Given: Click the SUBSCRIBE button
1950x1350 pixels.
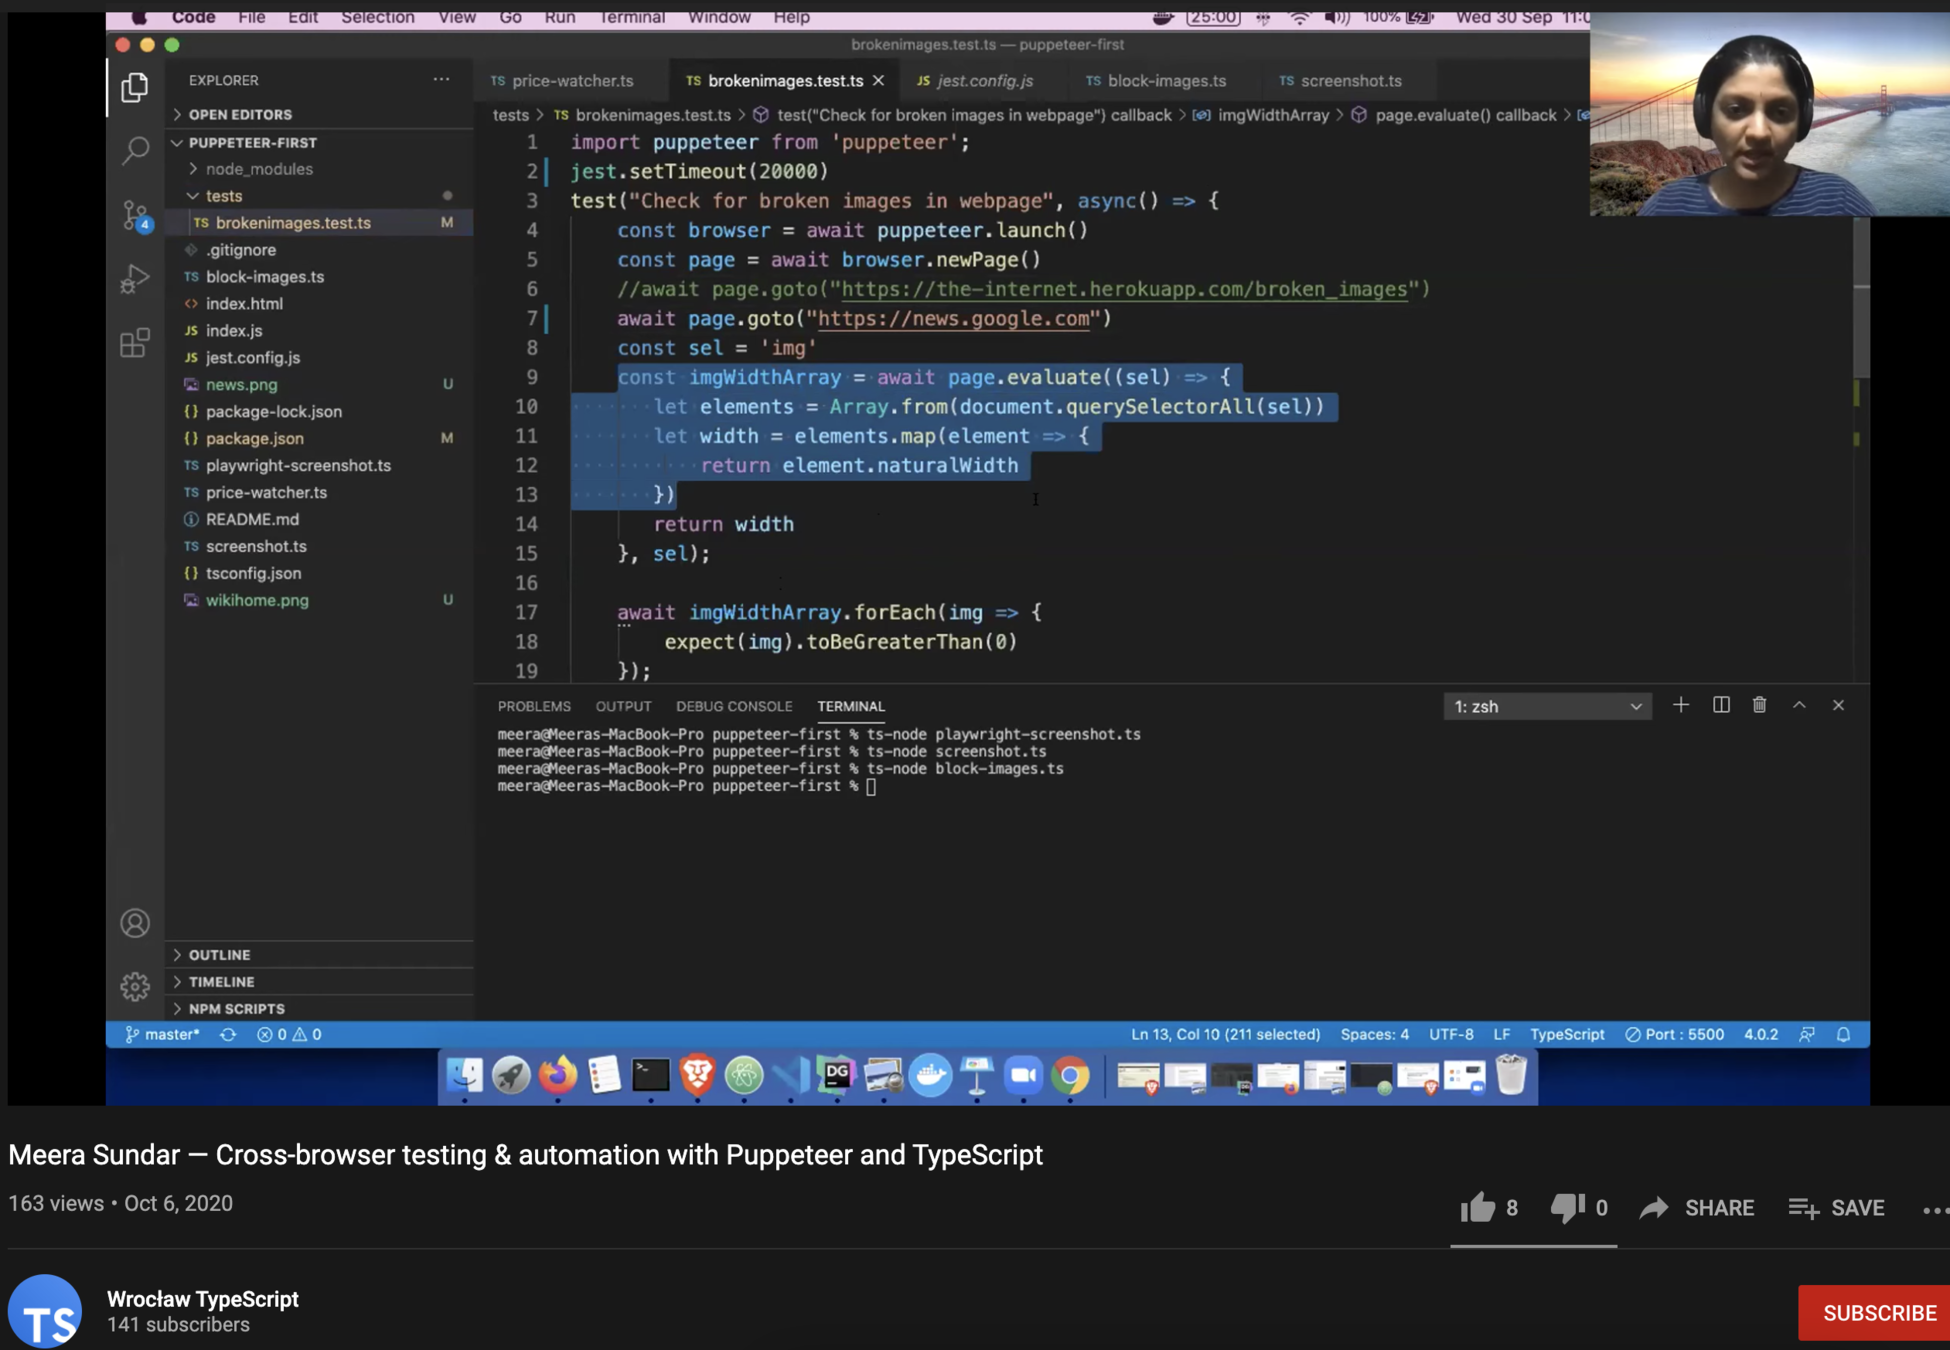Looking at the screenshot, I should [1878, 1312].
